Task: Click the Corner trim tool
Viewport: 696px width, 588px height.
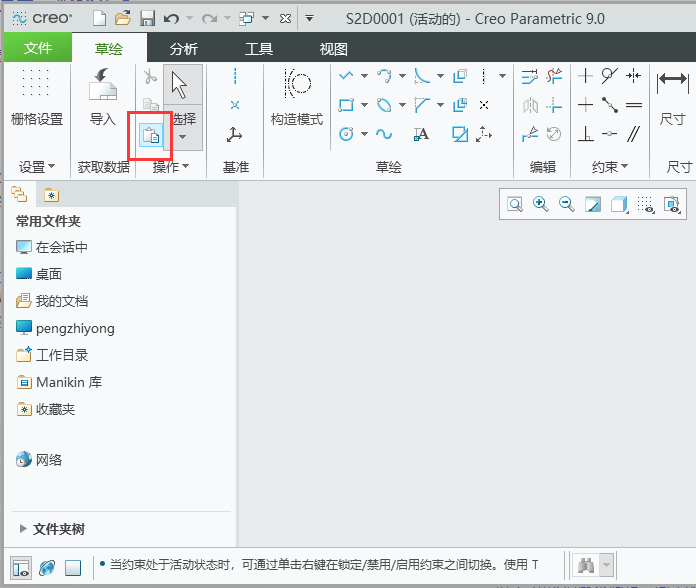Action: point(554,106)
